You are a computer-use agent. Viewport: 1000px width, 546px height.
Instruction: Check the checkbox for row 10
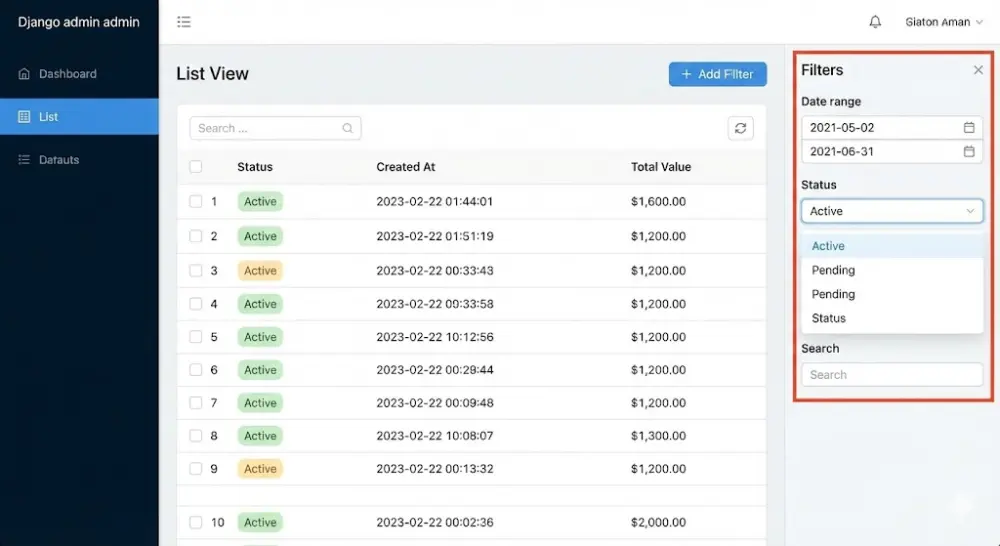pyautogui.click(x=196, y=522)
